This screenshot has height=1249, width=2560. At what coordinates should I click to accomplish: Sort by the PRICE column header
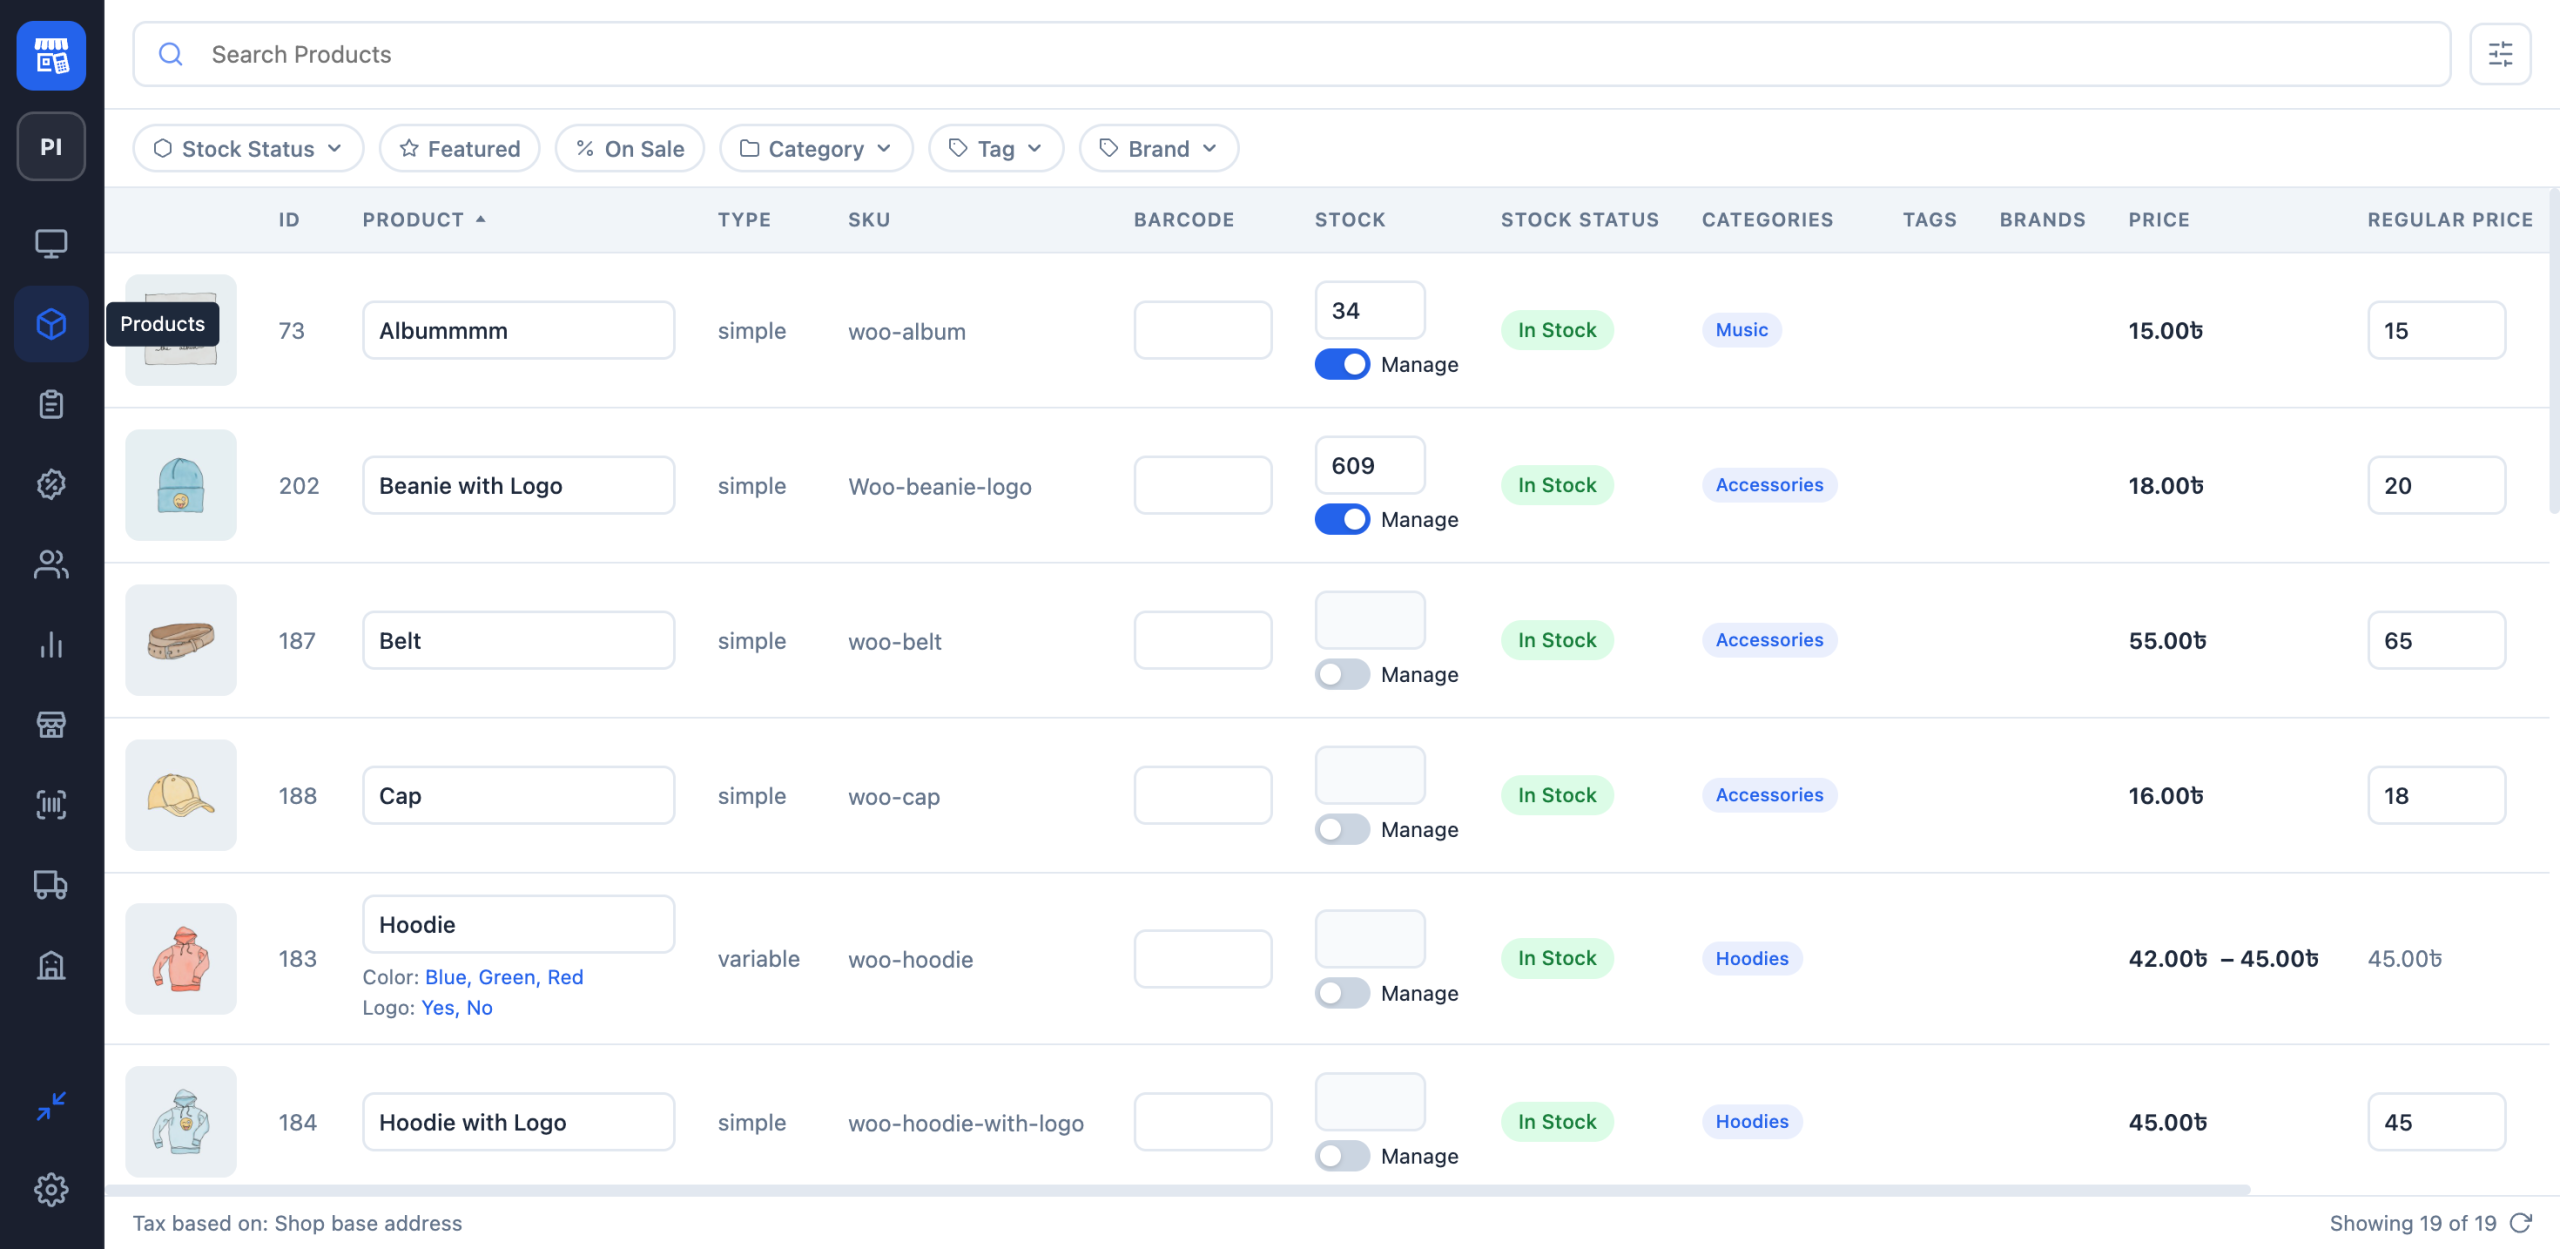tap(2159, 219)
